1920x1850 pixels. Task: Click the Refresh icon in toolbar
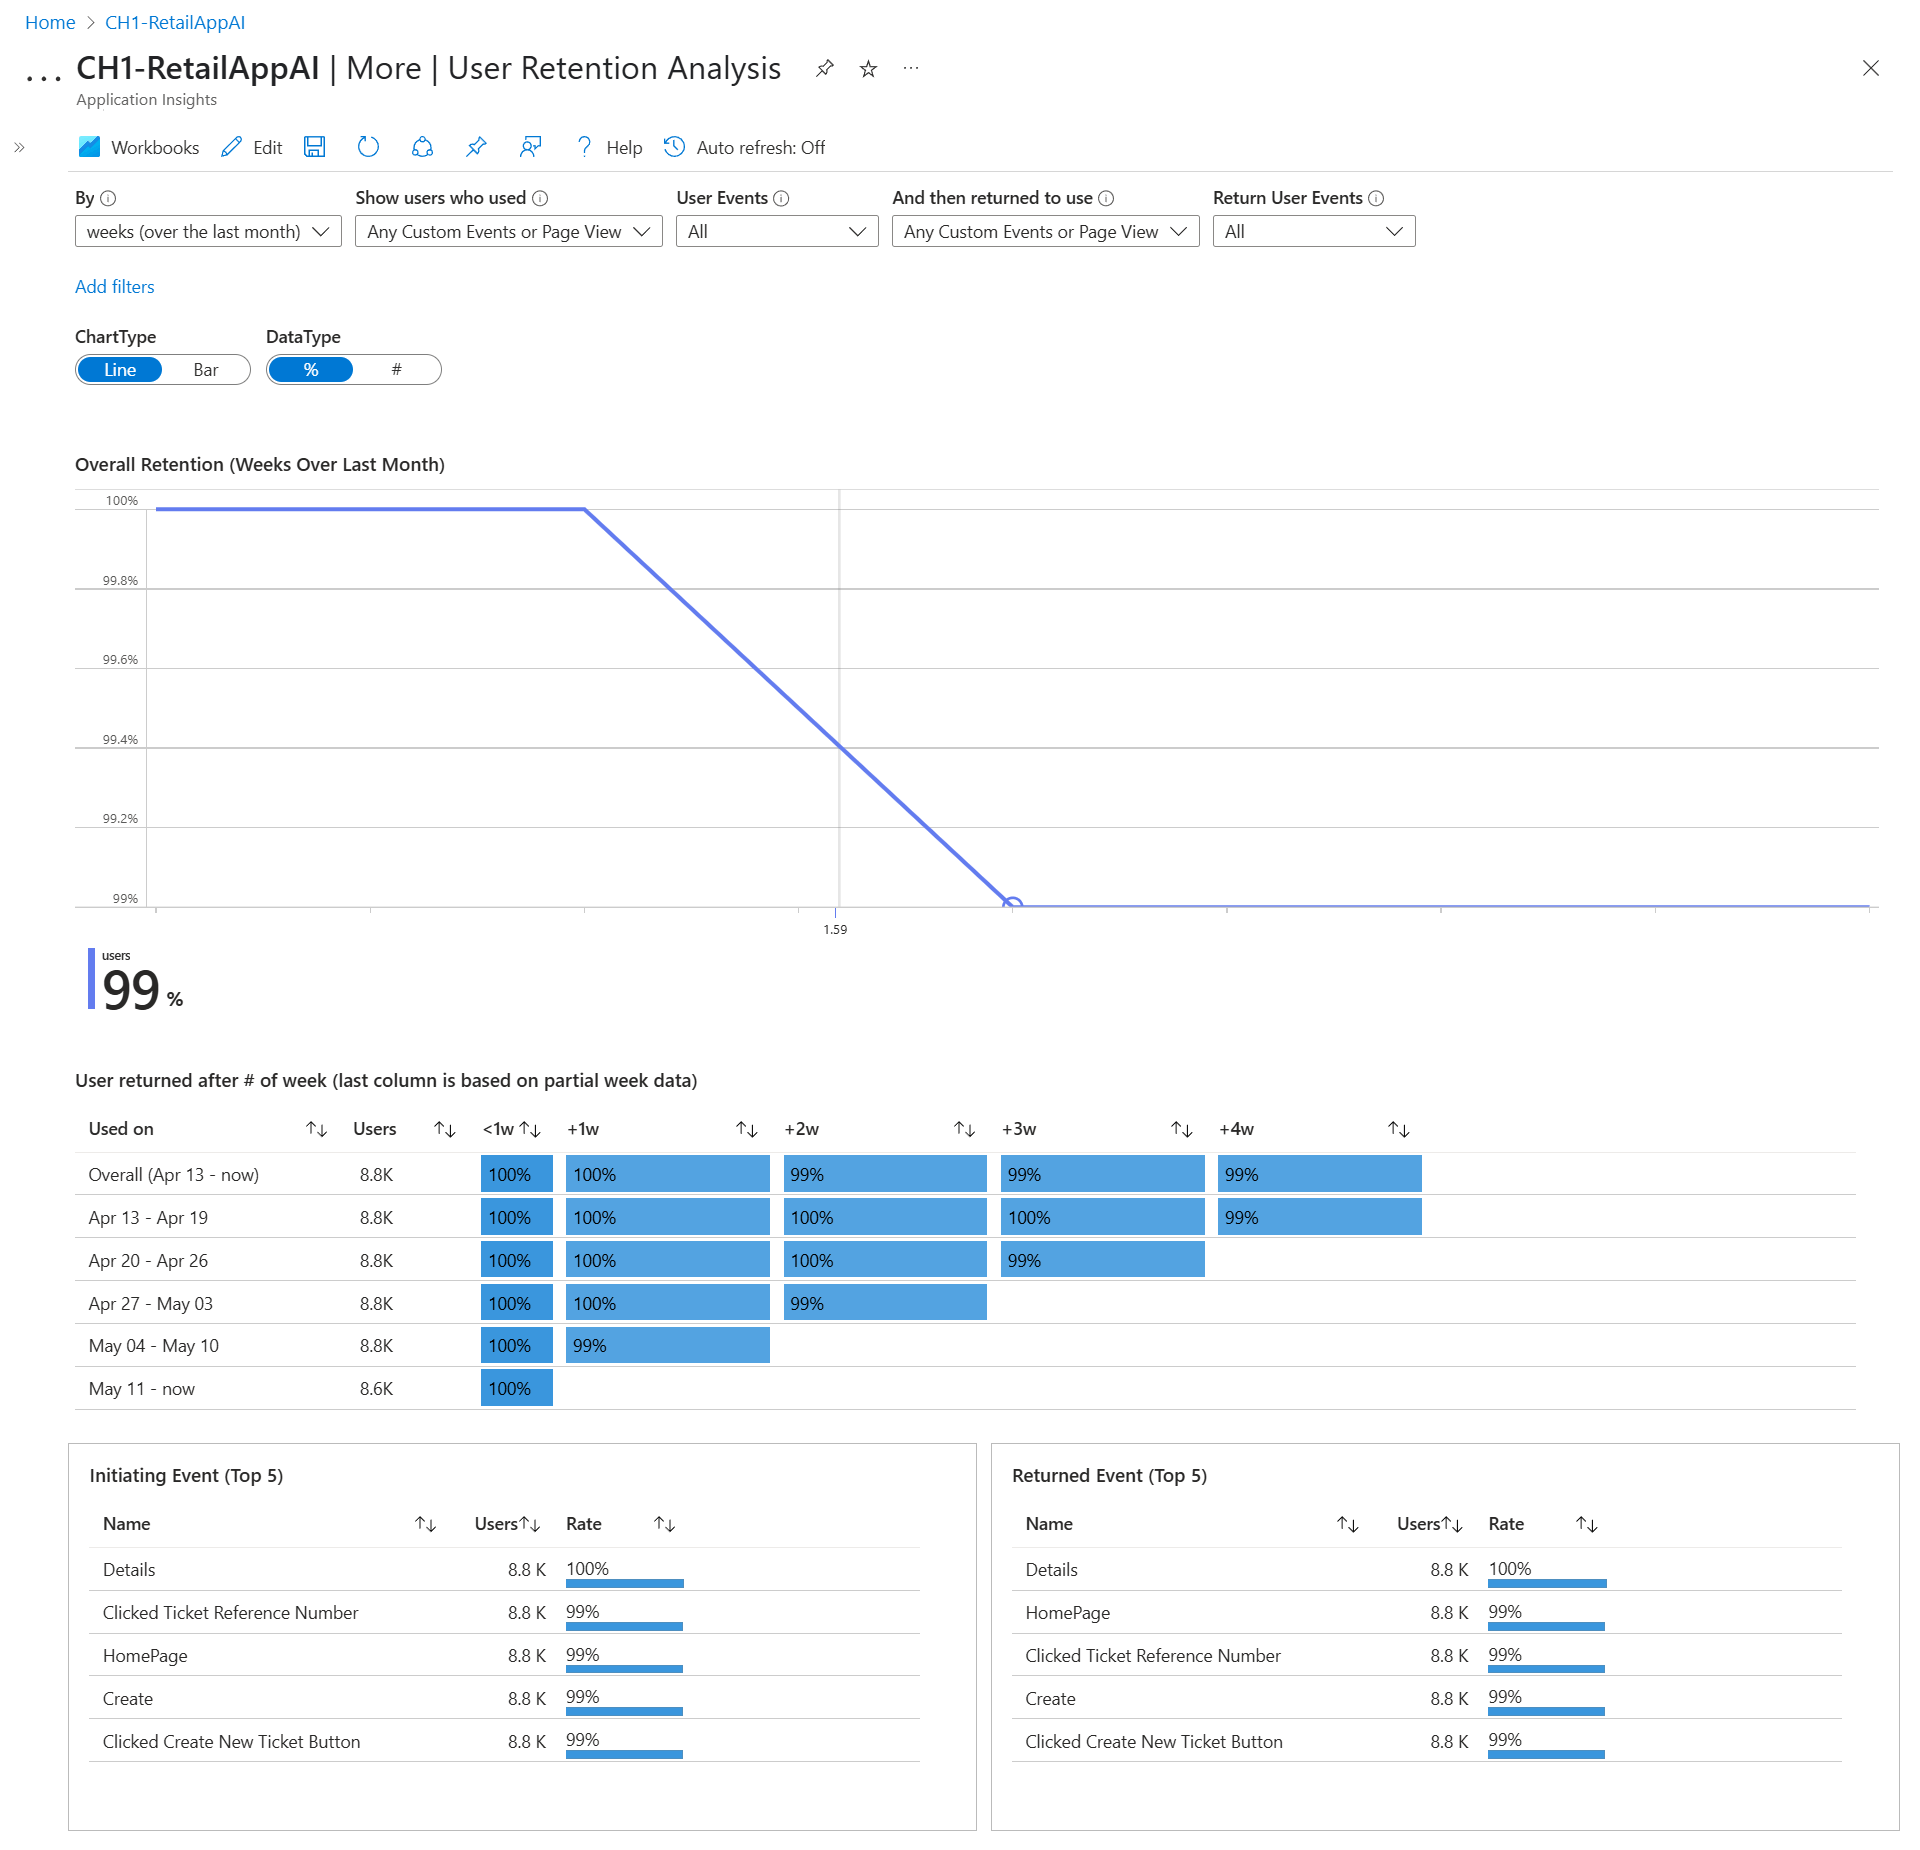(x=368, y=147)
